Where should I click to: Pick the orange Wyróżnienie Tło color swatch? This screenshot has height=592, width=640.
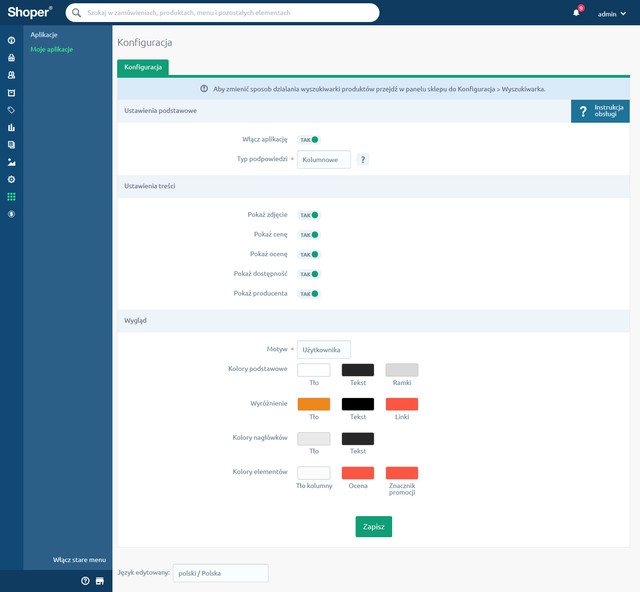click(x=314, y=404)
